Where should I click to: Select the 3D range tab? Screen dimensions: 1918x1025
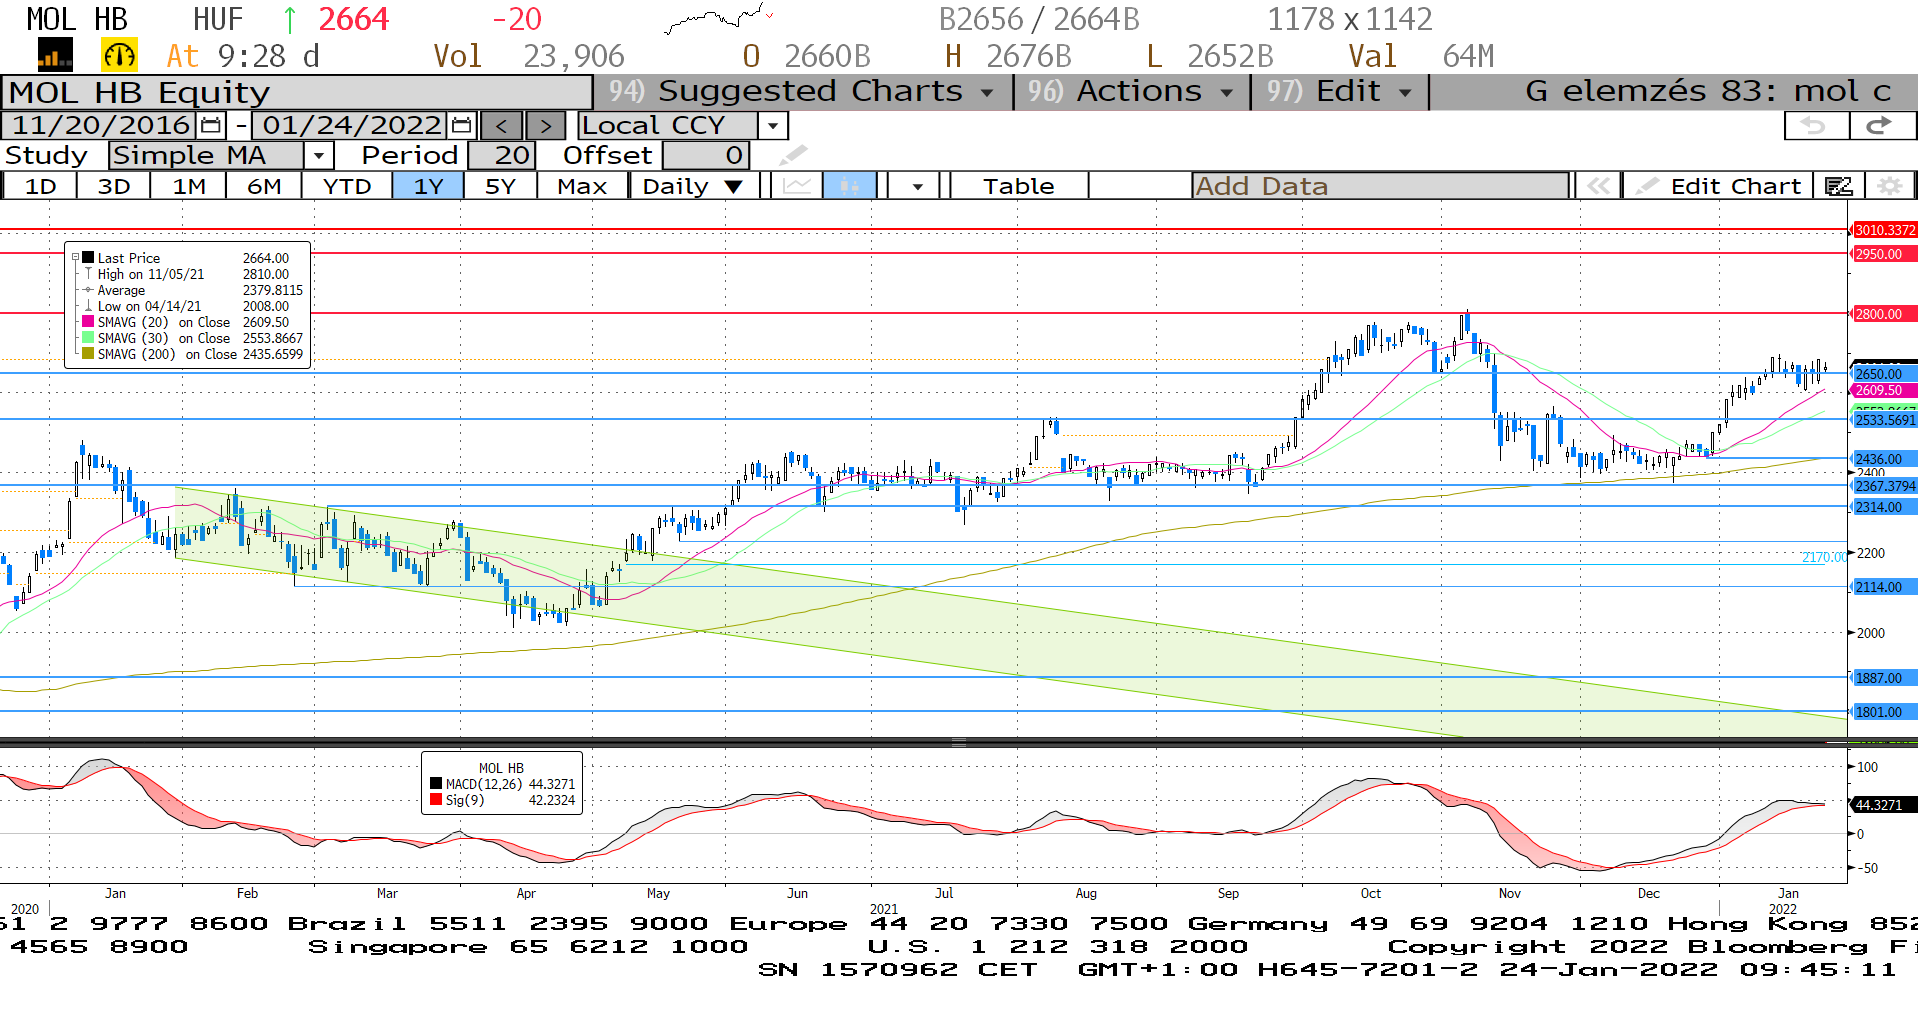coord(113,186)
